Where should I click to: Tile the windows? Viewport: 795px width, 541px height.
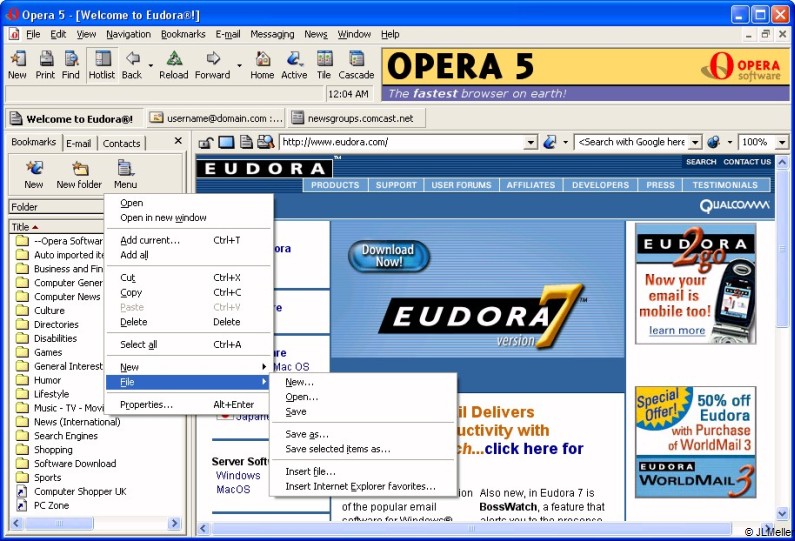click(x=324, y=64)
